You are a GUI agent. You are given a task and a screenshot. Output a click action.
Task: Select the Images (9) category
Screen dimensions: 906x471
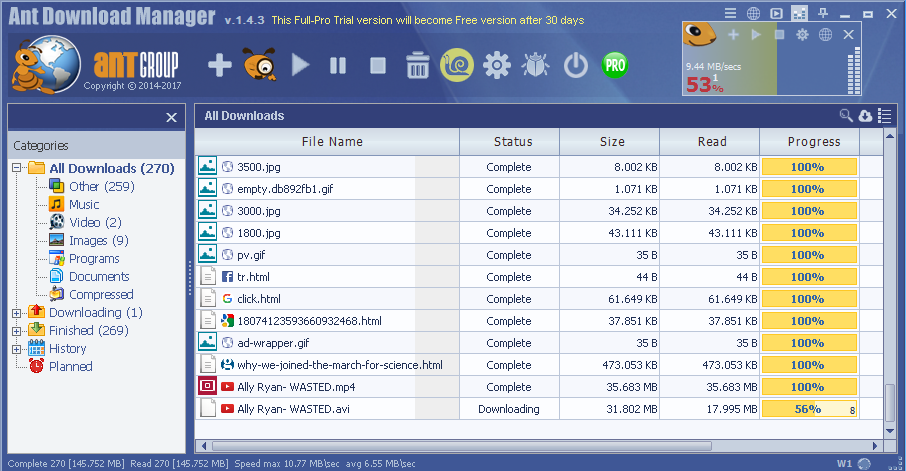(98, 240)
